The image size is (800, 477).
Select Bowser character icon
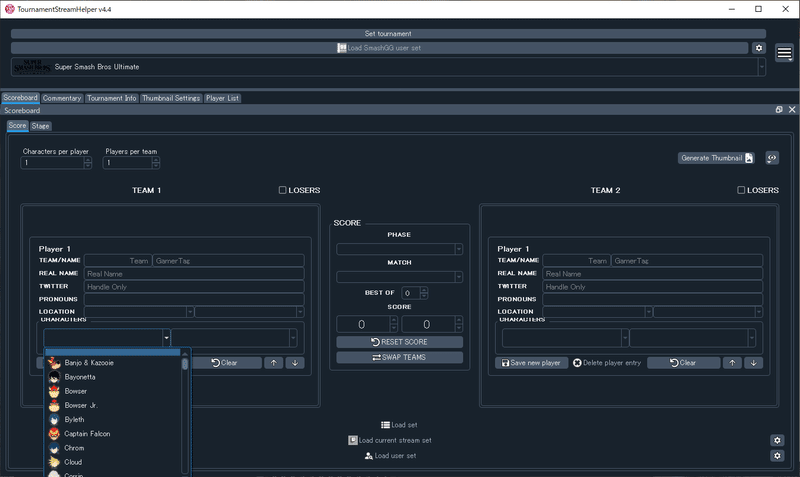coord(54,391)
